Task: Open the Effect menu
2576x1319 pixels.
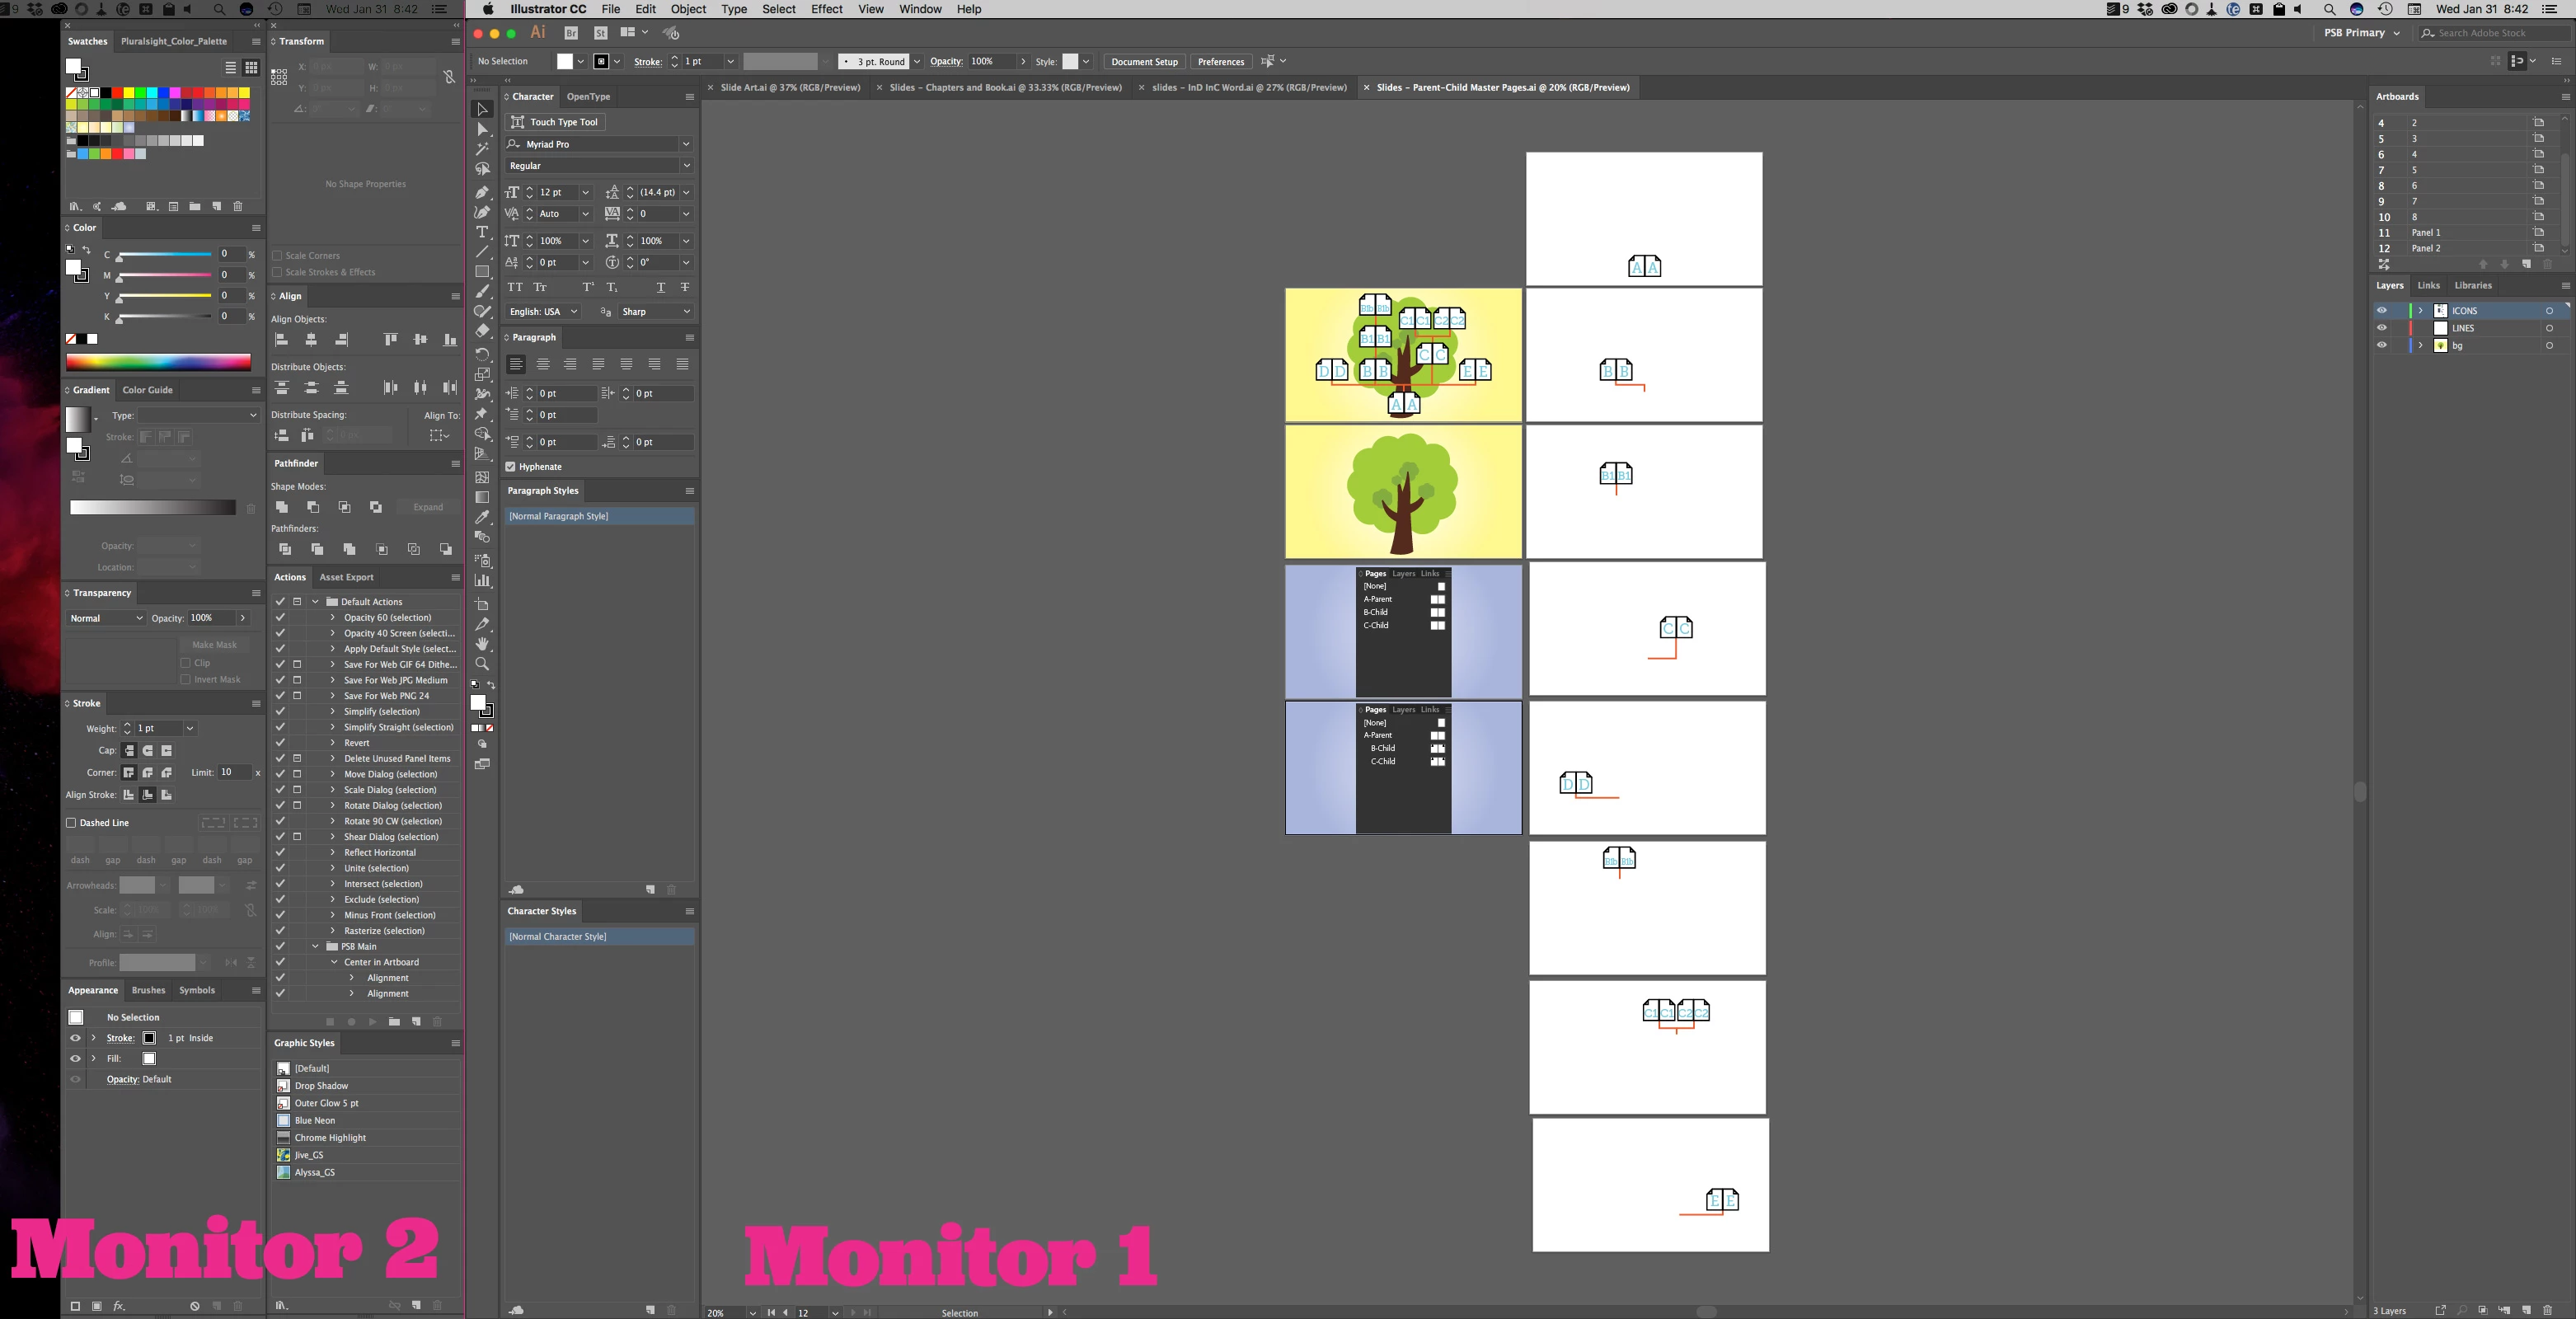Action: pos(826,9)
